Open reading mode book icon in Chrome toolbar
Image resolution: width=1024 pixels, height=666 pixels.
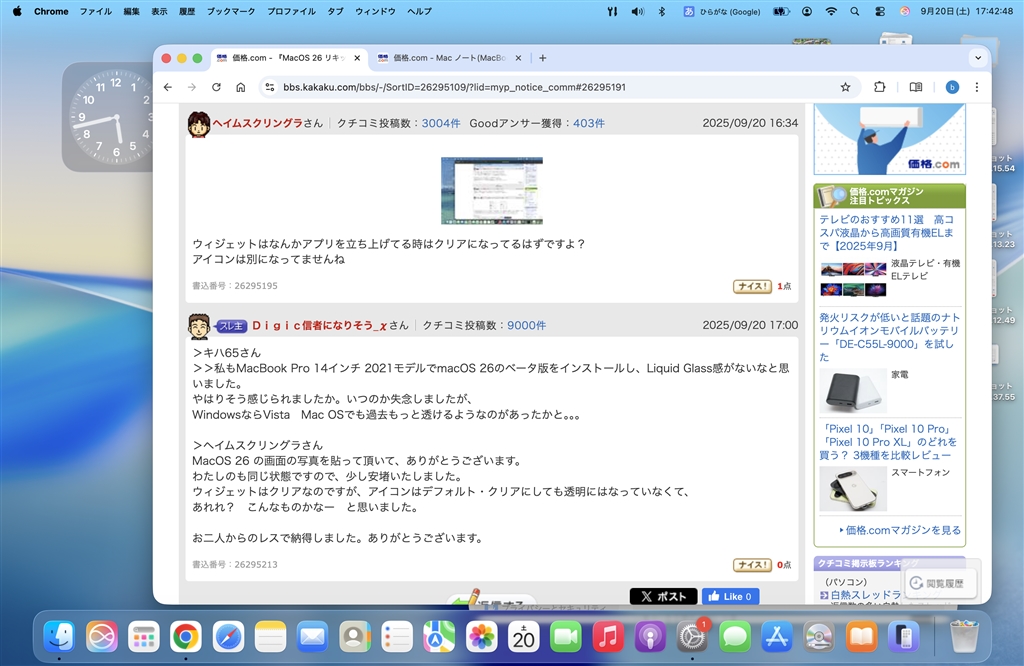coord(916,87)
